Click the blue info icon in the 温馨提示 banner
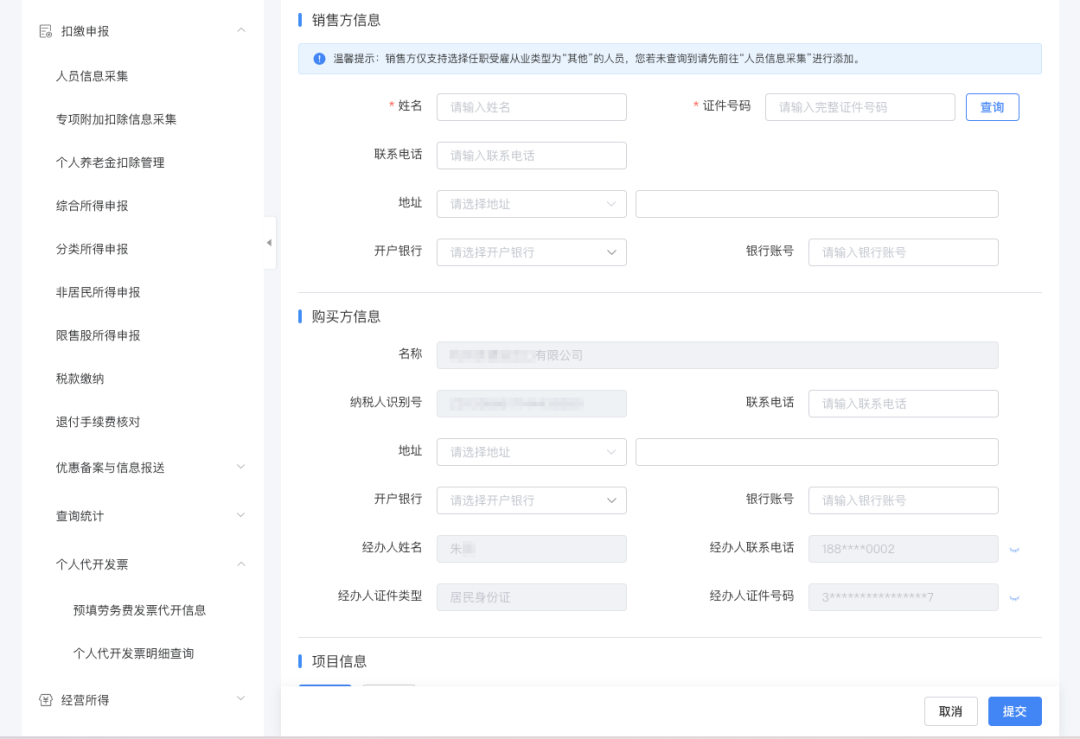 (x=319, y=59)
